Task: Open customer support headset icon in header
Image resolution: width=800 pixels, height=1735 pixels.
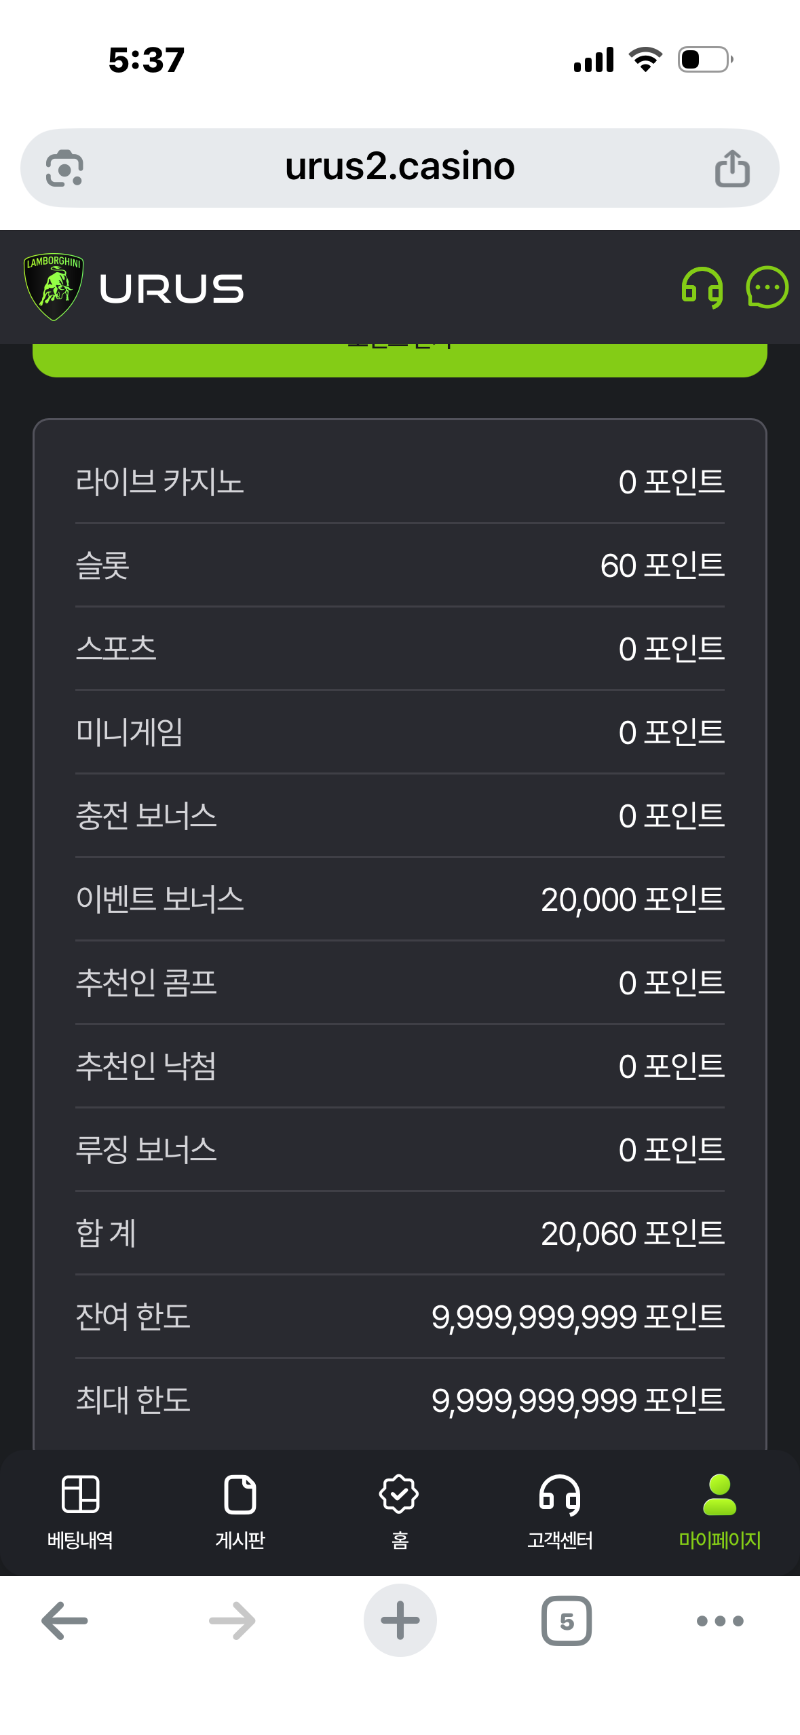Action: (x=702, y=288)
